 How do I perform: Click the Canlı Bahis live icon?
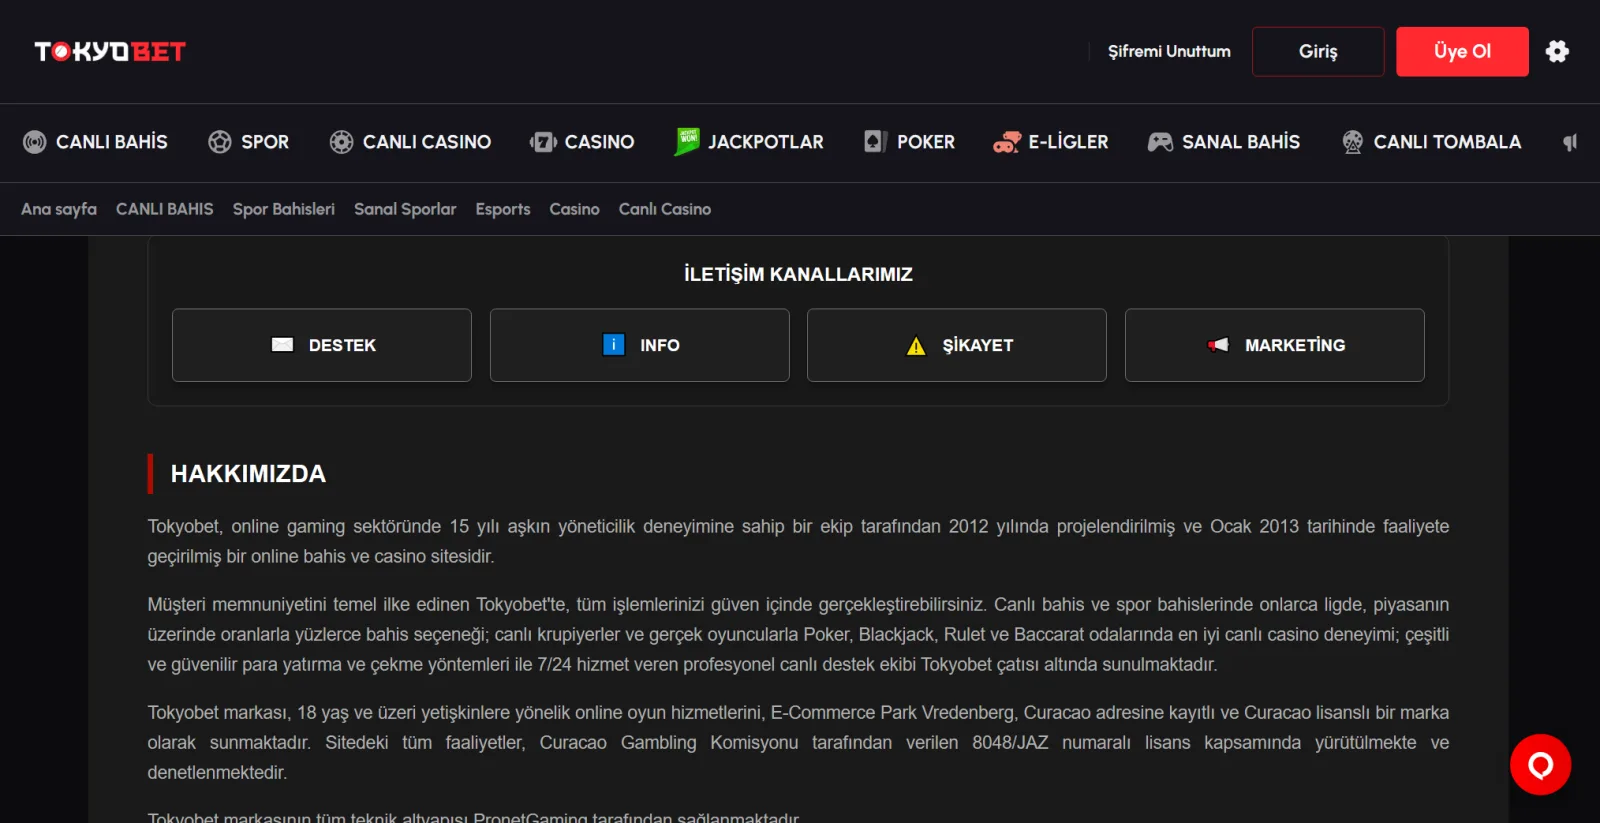coord(35,142)
